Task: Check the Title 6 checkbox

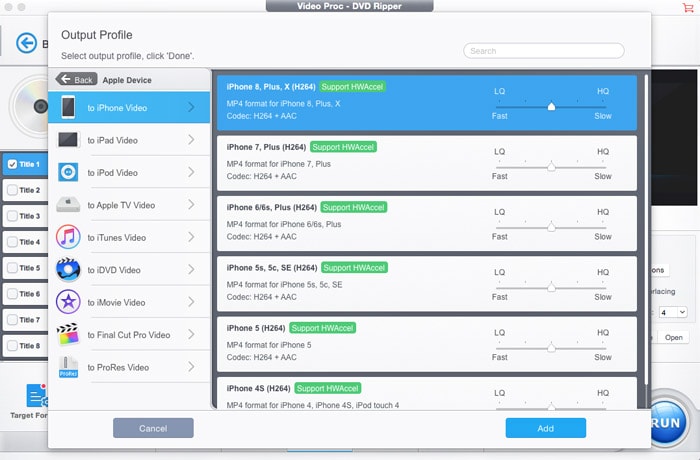Action: (12, 293)
